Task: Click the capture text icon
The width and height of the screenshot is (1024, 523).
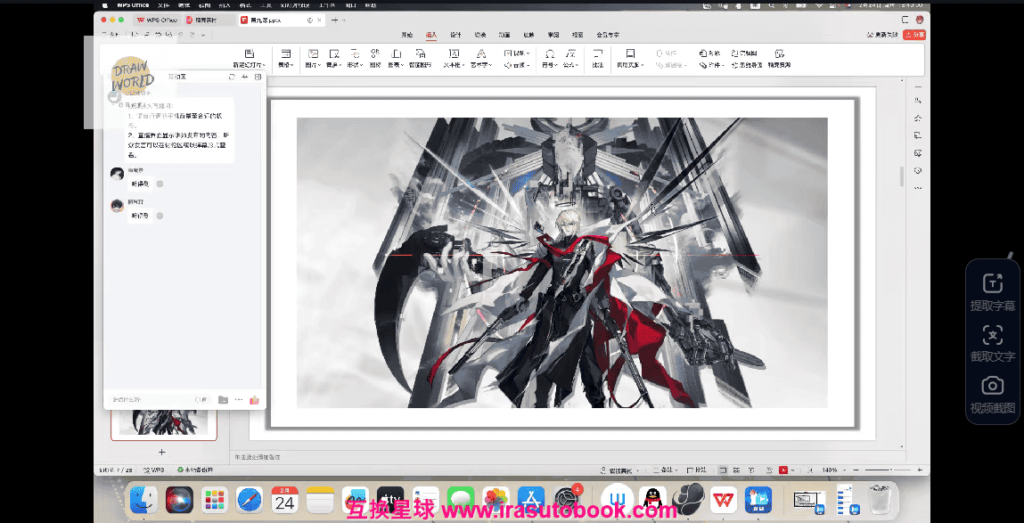Action: tap(993, 335)
